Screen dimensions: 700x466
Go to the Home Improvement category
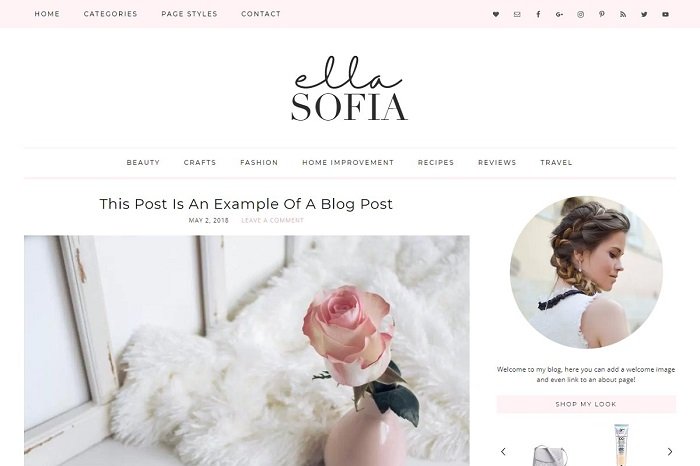click(x=348, y=162)
